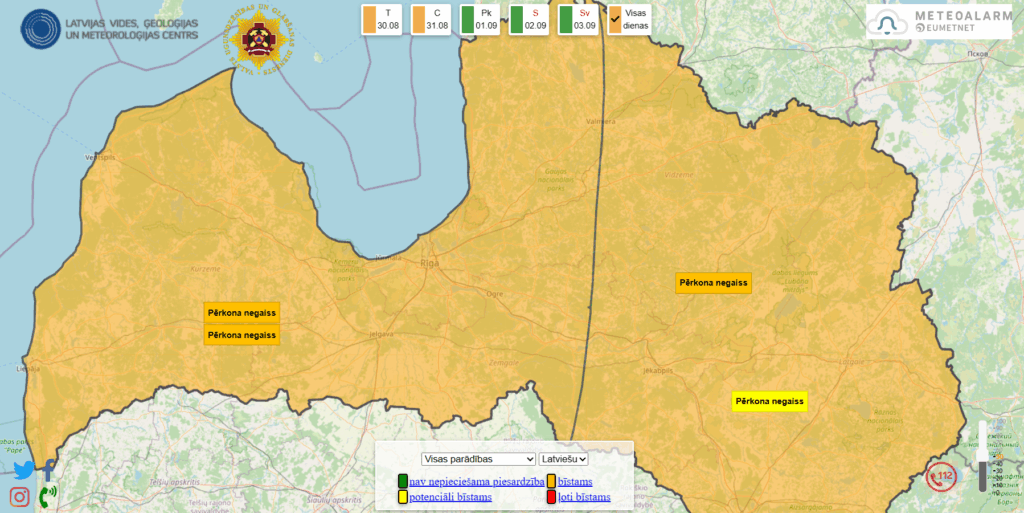Image resolution: width=1024 pixels, height=513 pixels.
Task: Open the Facebook page icon
Action: 47,470
